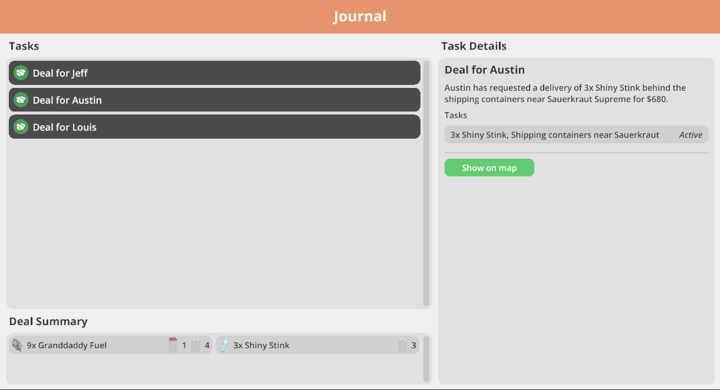Click the Deal Summary heading
This screenshot has width=720, height=390.
click(x=48, y=321)
